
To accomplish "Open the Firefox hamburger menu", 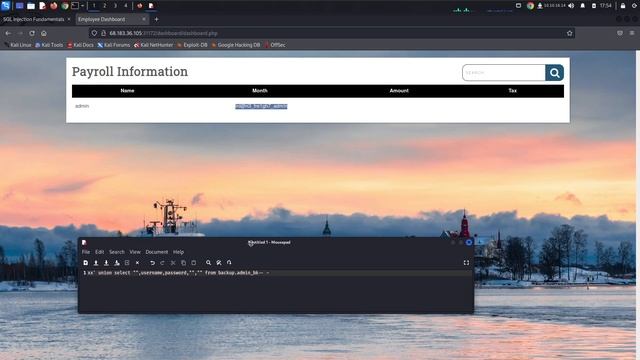I will coord(631,33).
